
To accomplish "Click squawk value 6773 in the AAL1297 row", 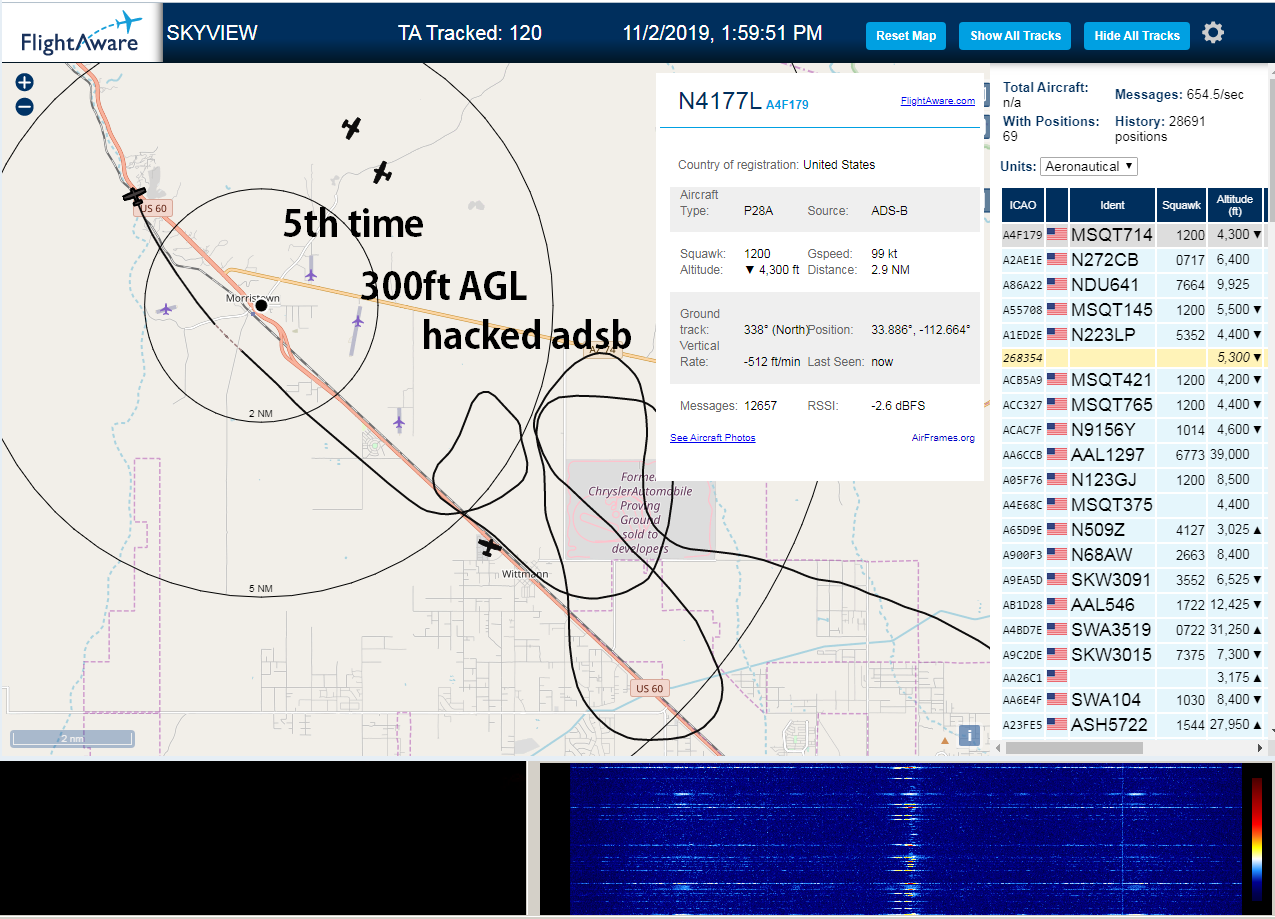I will tap(1189, 455).
